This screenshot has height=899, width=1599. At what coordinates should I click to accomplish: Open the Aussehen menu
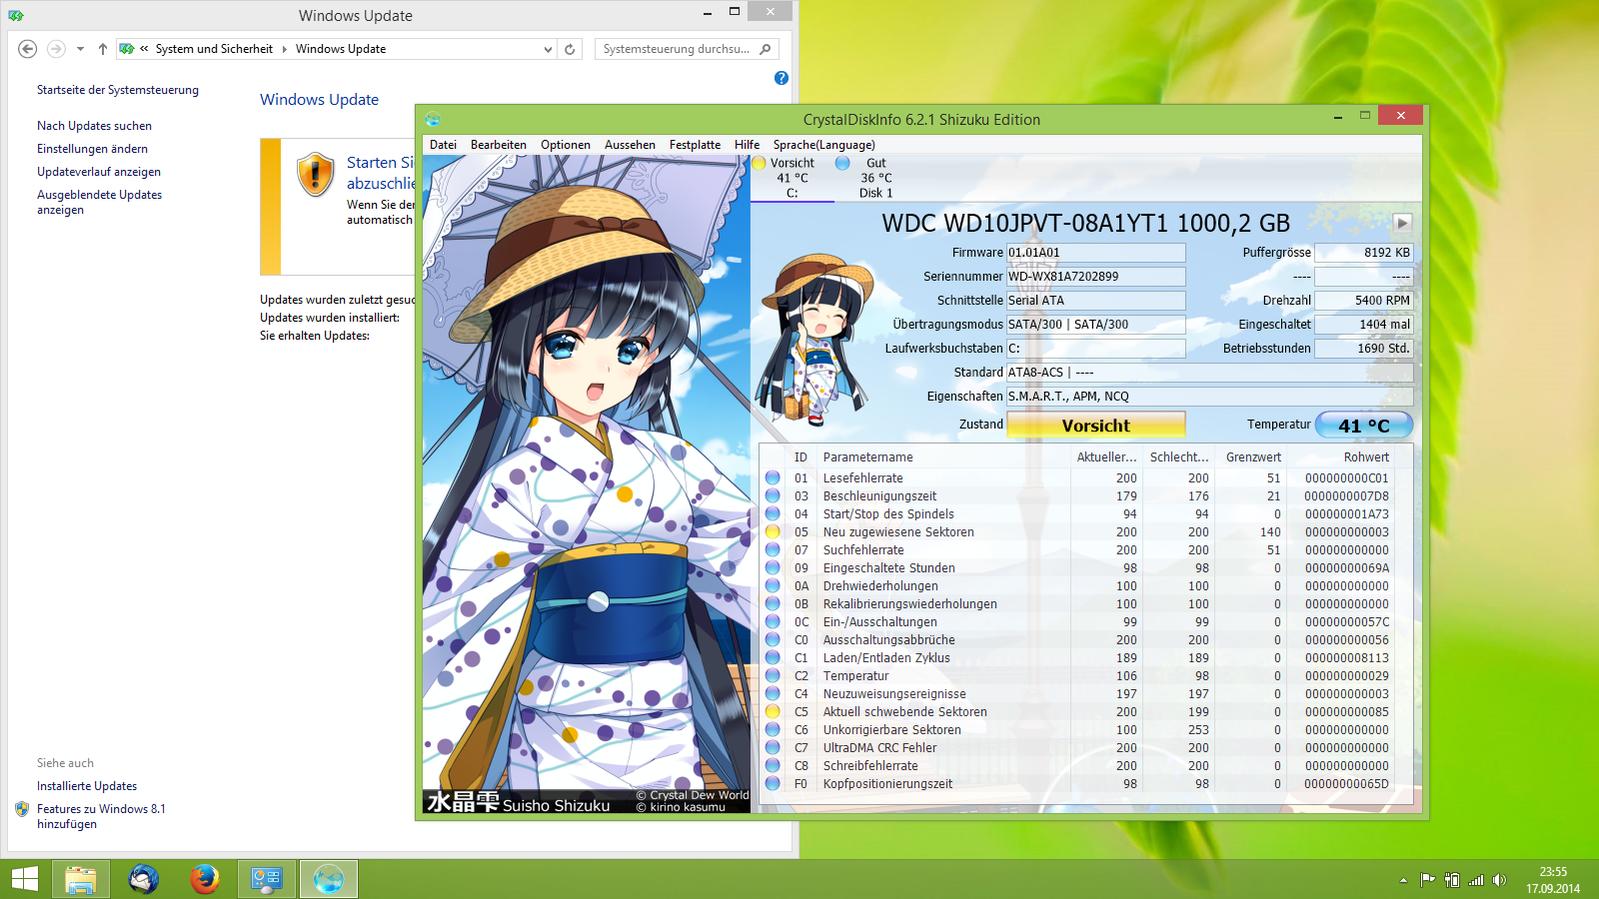(630, 145)
